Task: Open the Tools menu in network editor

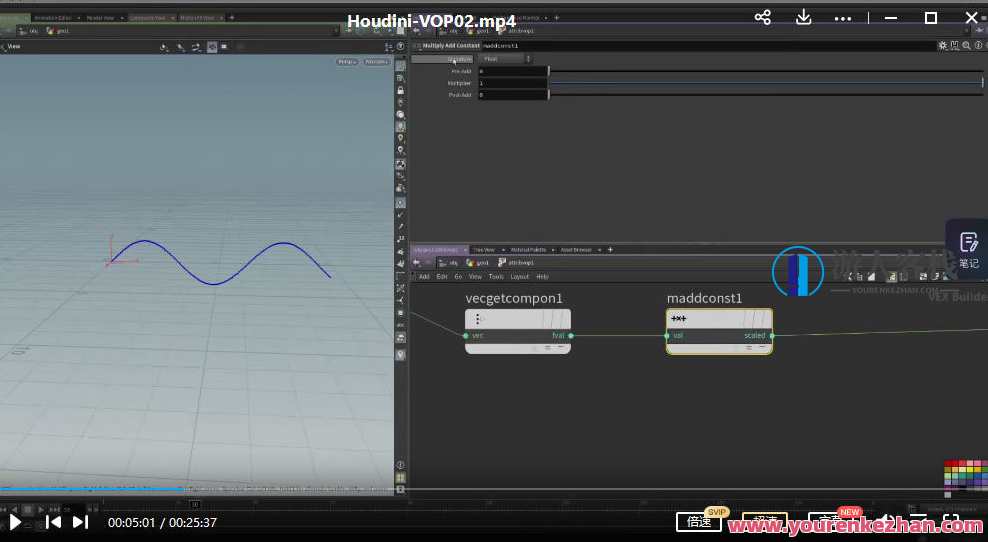Action: coord(496,277)
